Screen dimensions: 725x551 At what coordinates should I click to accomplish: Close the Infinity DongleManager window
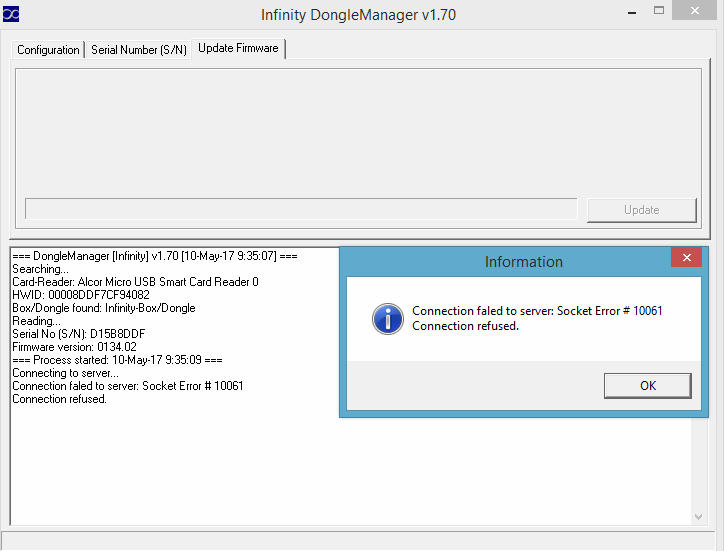click(x=694, y=10)
